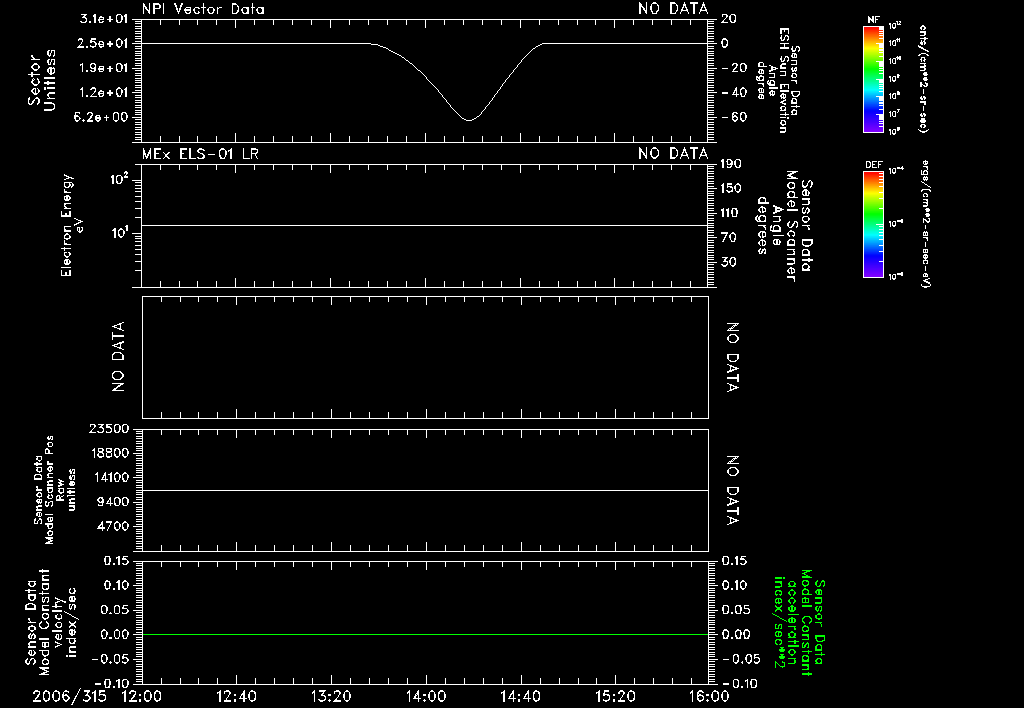The image size is (1024, 708).
Task: Click the 12:00 time tick label
Action: pyautogui.click(x=142, y=696)
